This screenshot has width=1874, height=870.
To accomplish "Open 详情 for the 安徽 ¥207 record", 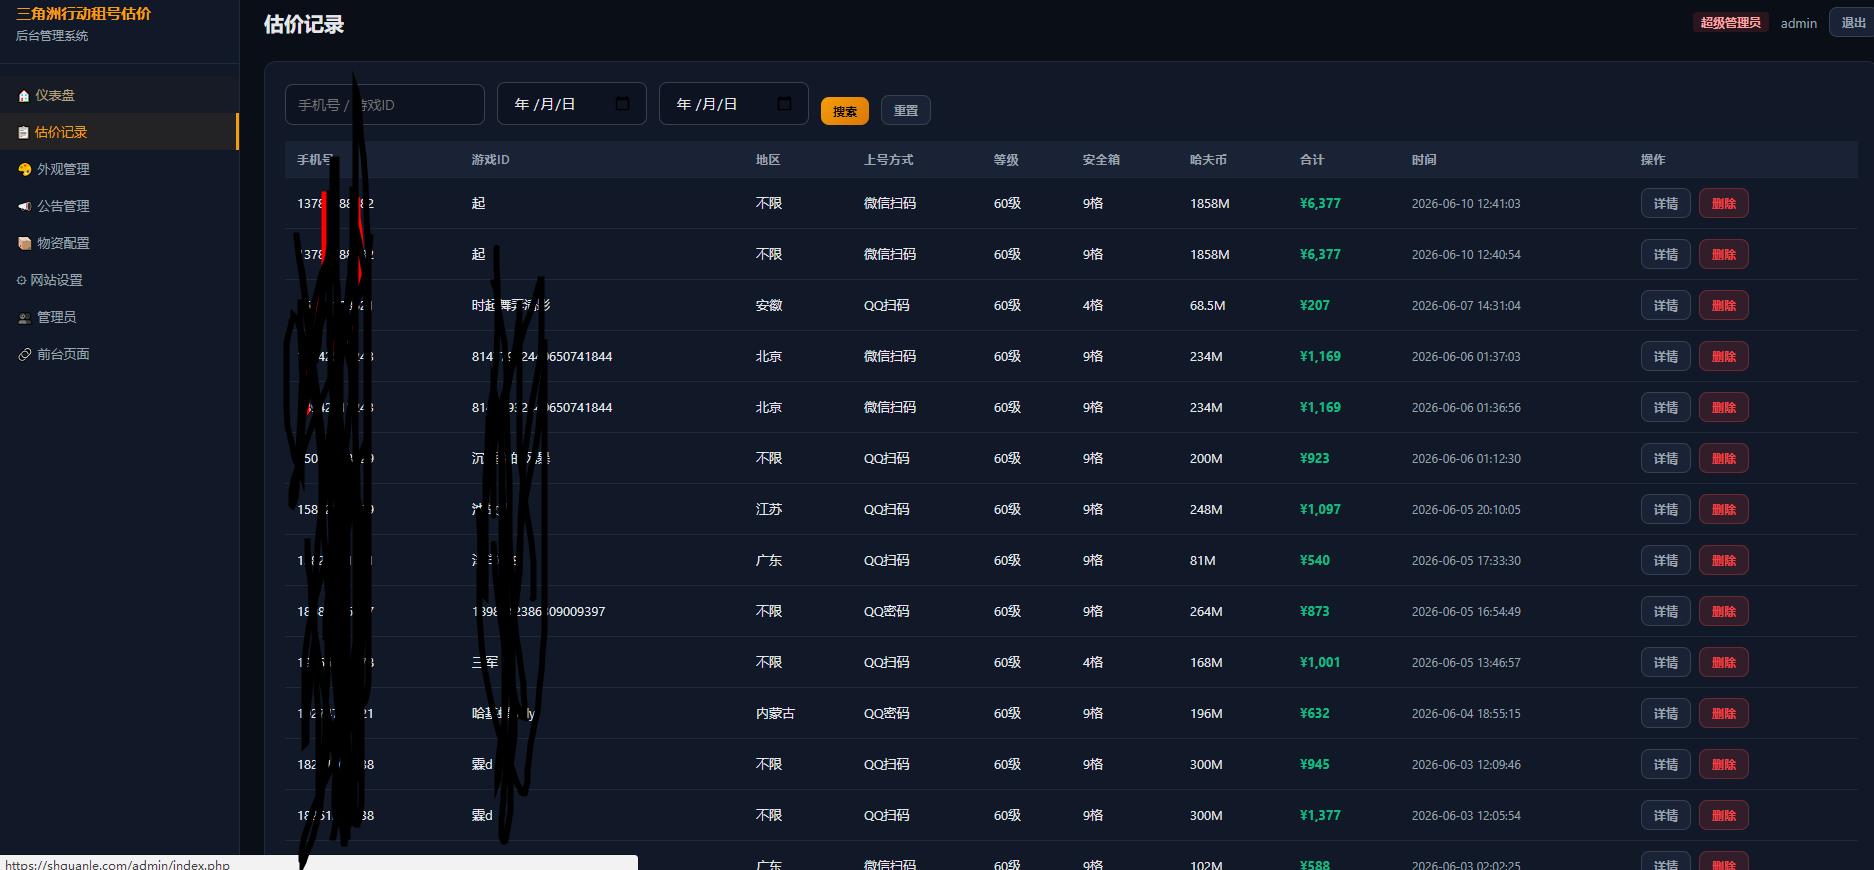I will click(x=1666, y=305).
